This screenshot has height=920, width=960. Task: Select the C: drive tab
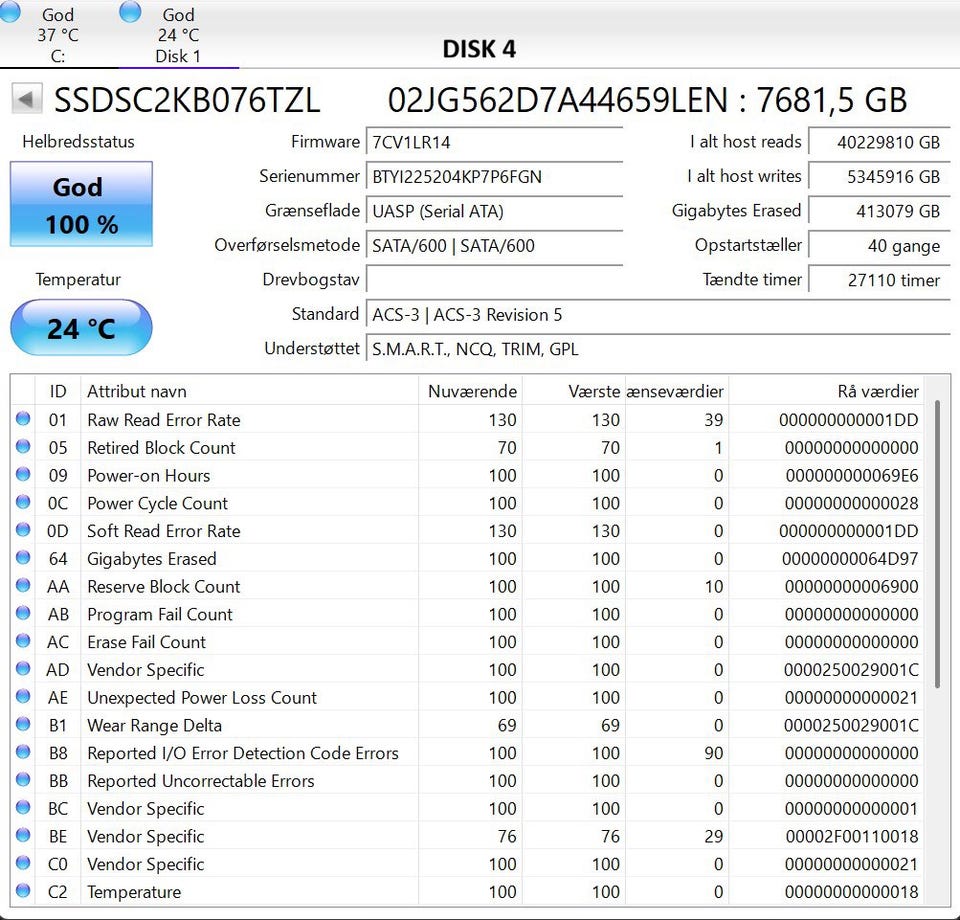pyautogui.click(x=58, y=35)
